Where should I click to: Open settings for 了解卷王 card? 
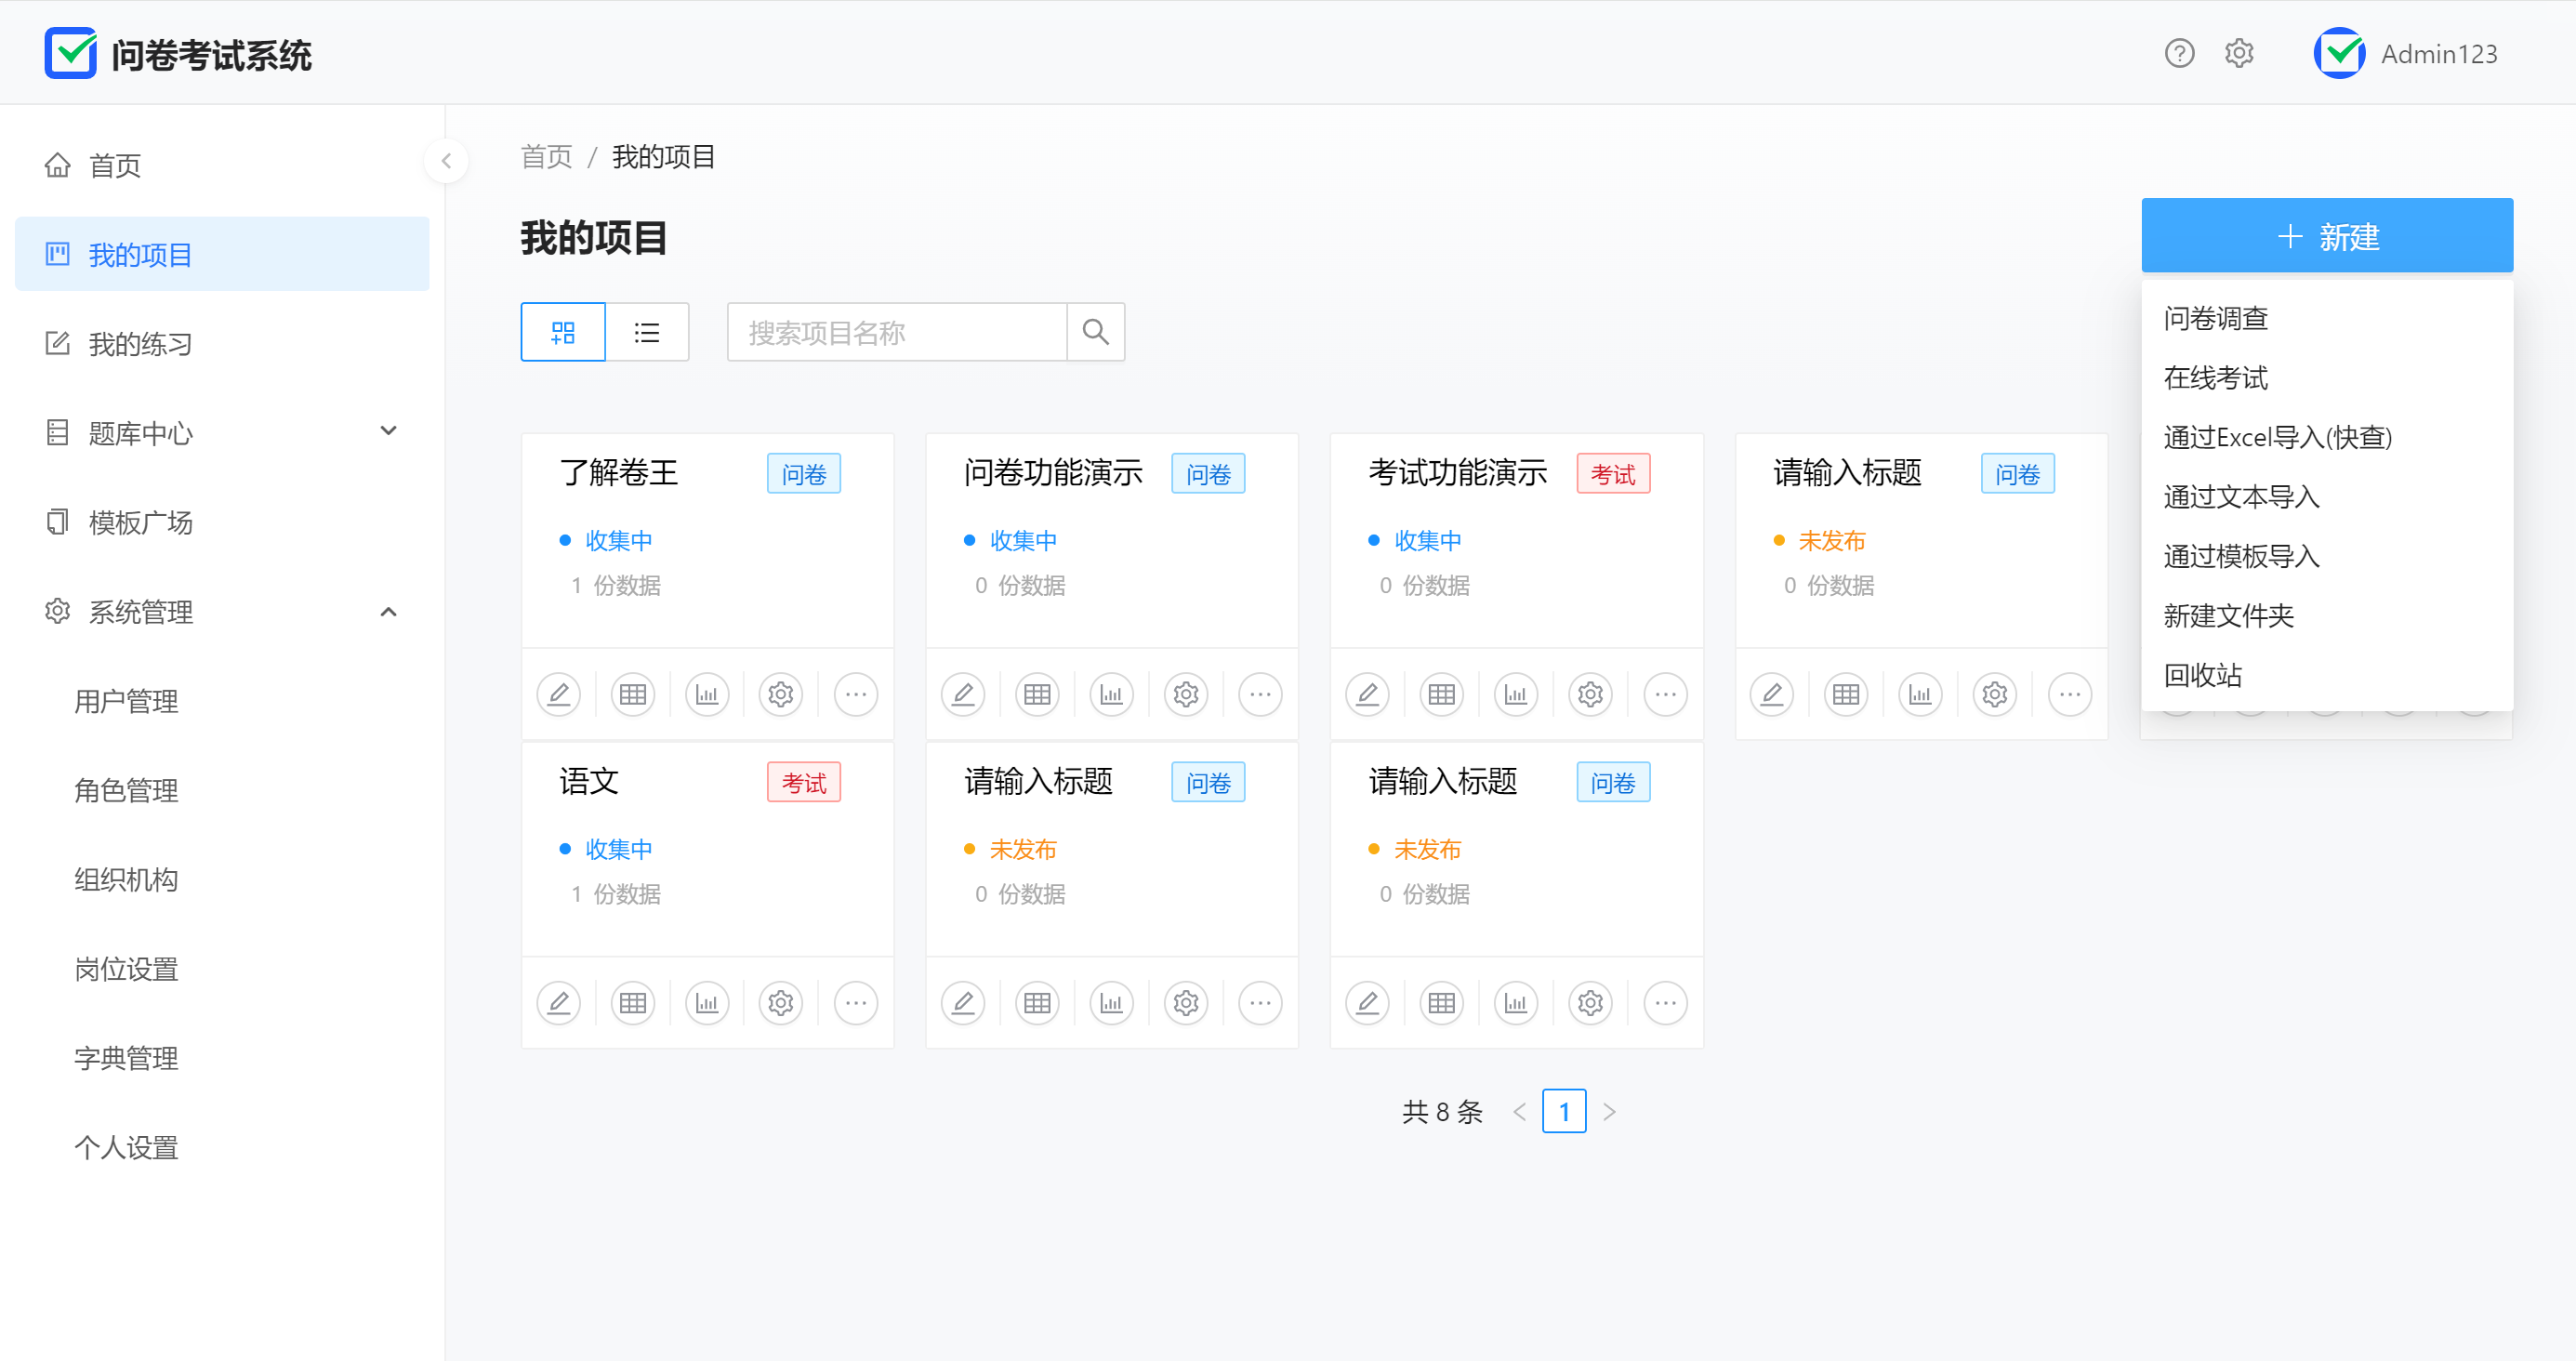pos(781,694)
